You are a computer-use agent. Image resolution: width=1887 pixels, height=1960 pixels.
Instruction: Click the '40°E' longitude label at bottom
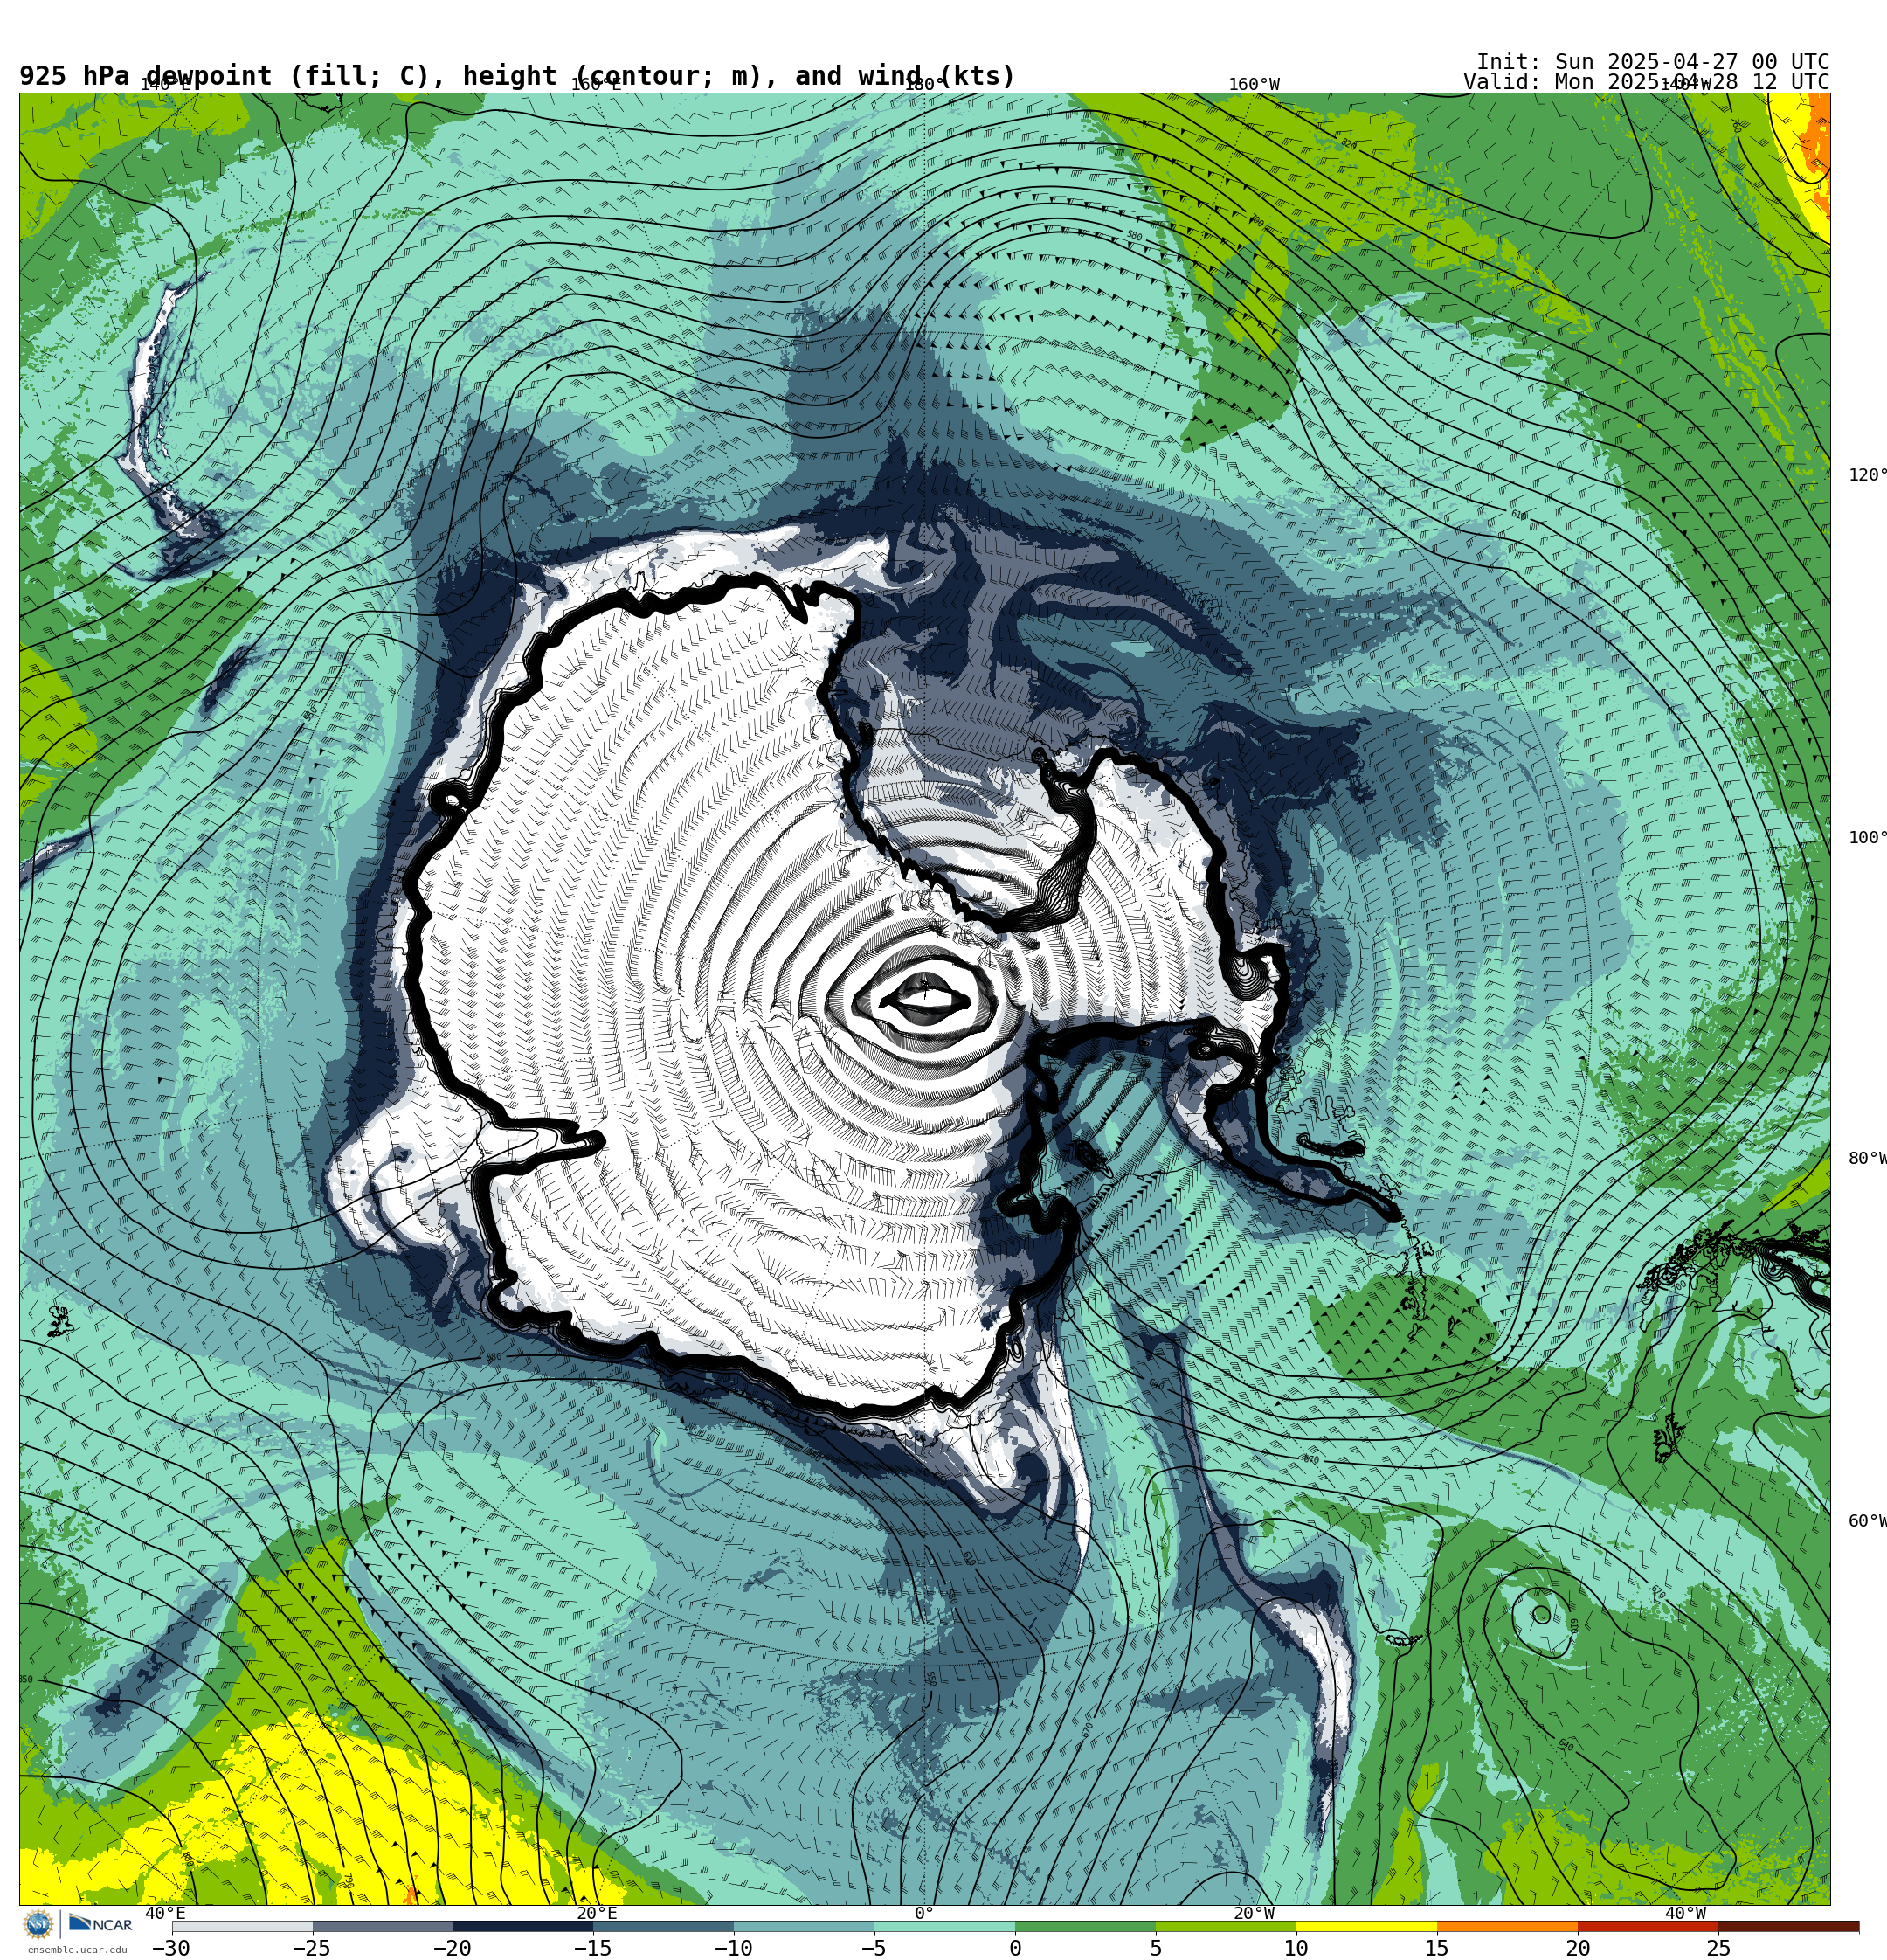coord(165,1914)
